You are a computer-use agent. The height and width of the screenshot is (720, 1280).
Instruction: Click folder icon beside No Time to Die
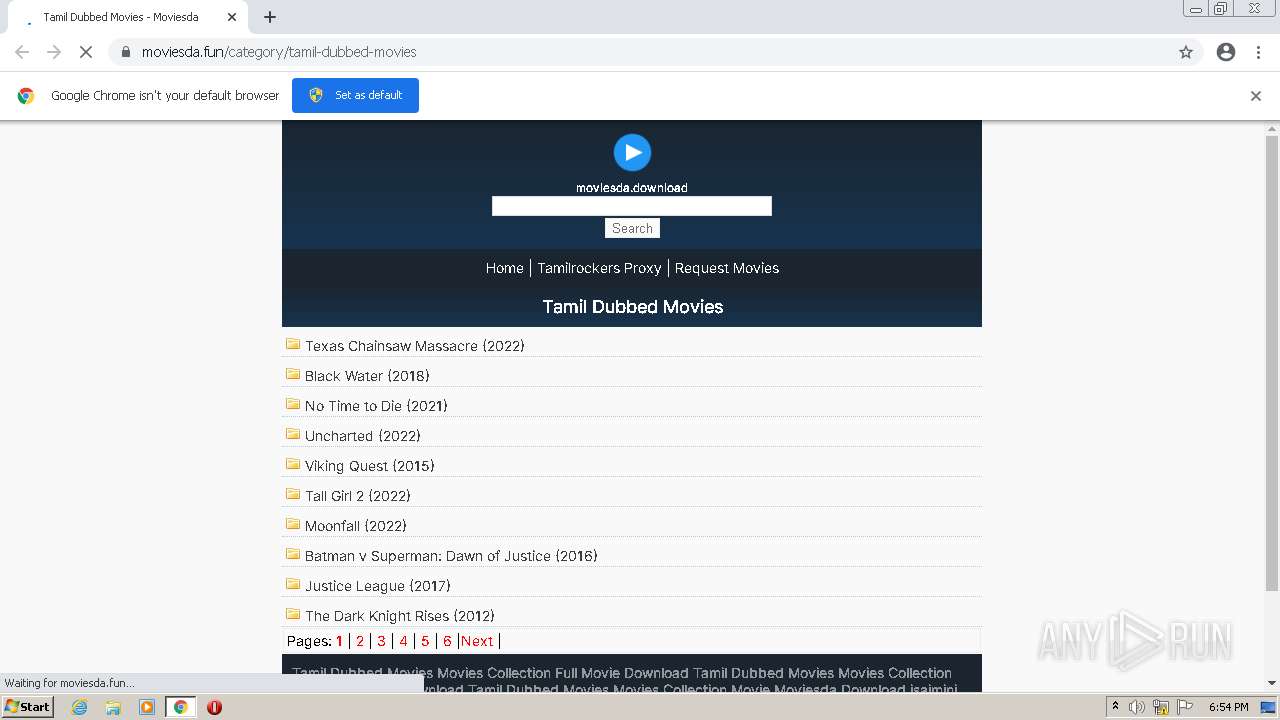coord(293,404)
